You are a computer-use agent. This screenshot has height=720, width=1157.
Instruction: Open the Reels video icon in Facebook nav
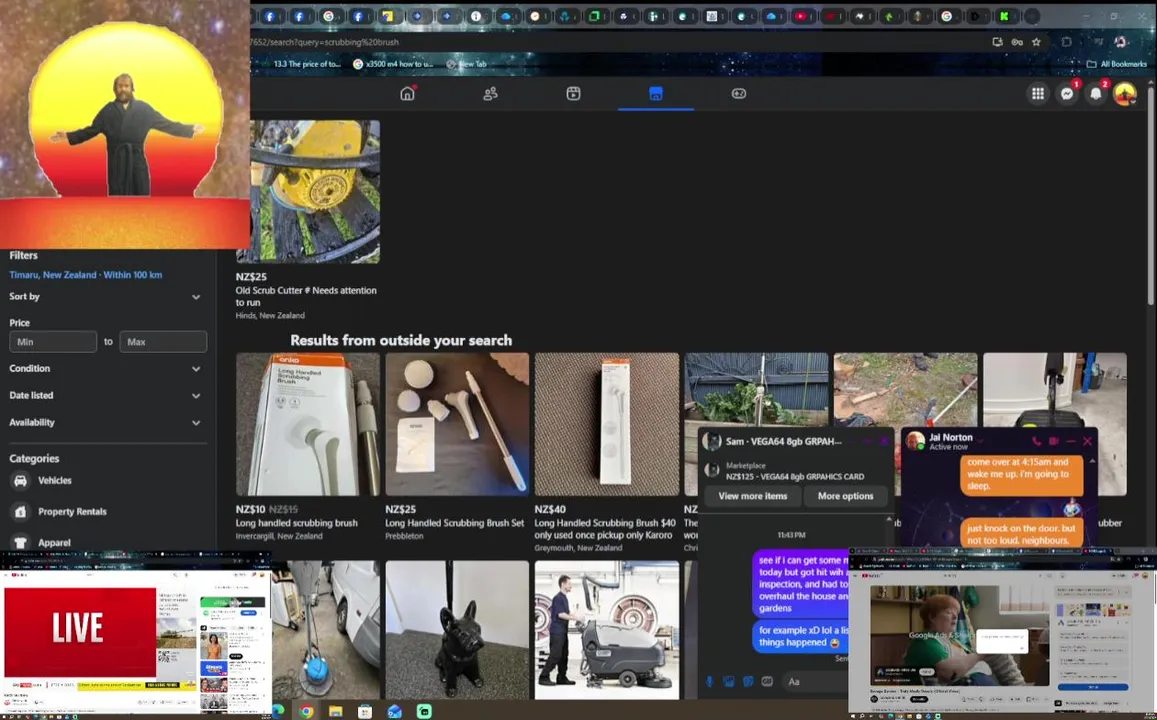pyautogui.click(x=573, y=94)
